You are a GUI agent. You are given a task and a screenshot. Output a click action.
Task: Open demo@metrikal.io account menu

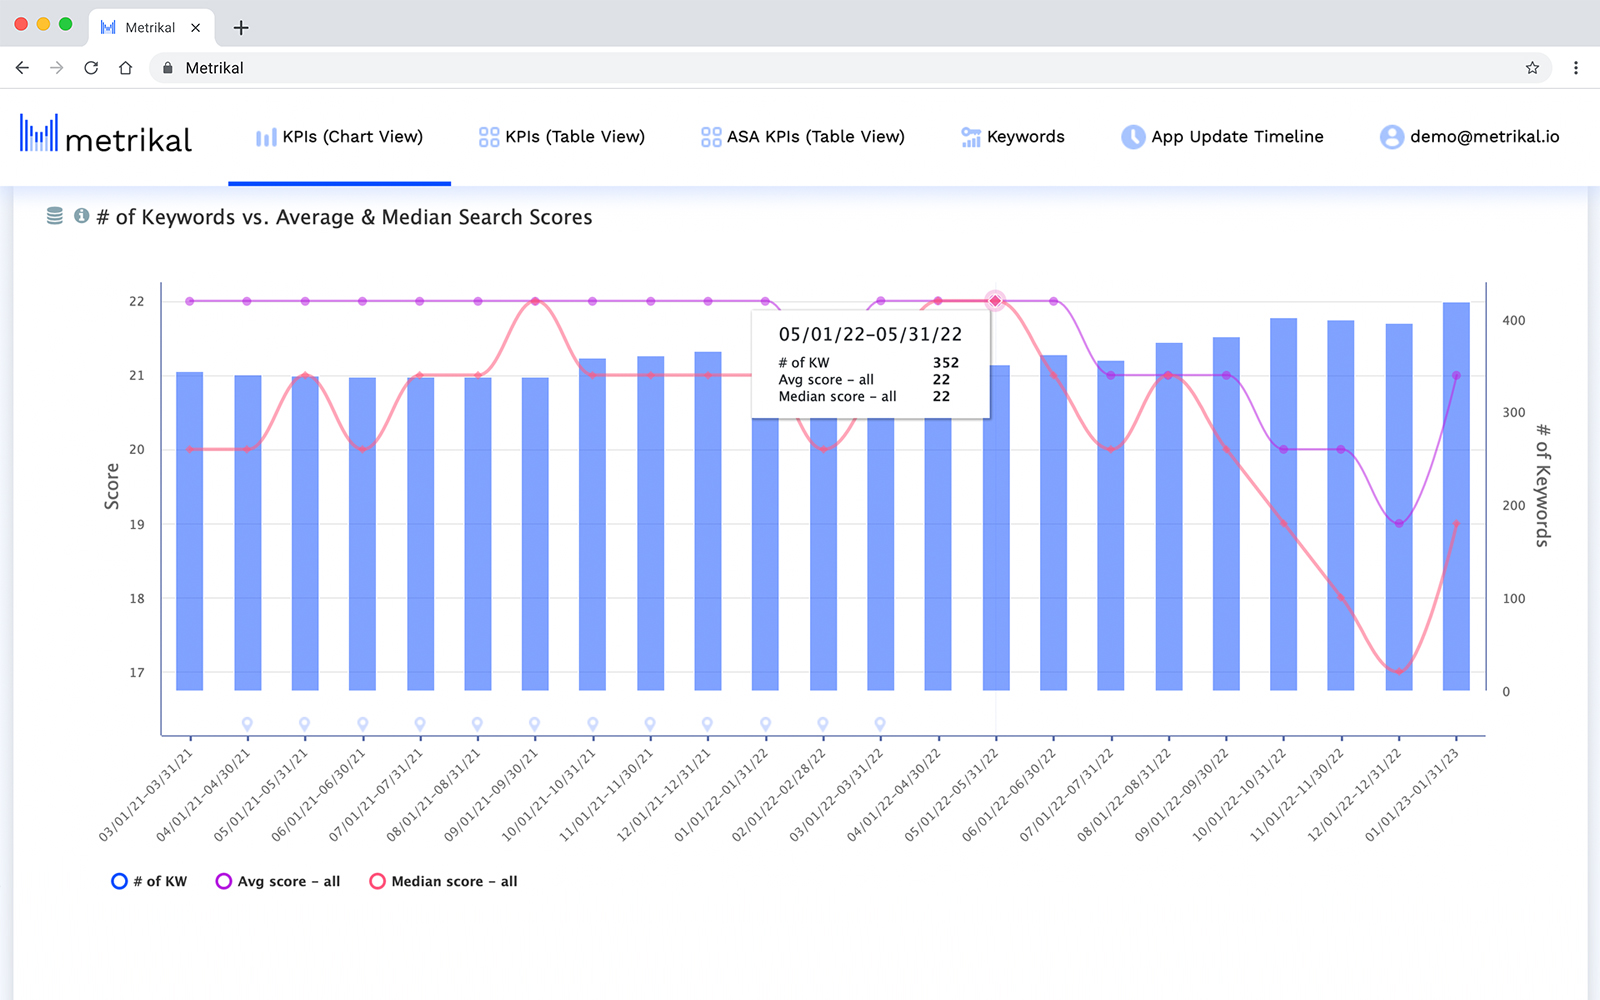point(1469,137)
